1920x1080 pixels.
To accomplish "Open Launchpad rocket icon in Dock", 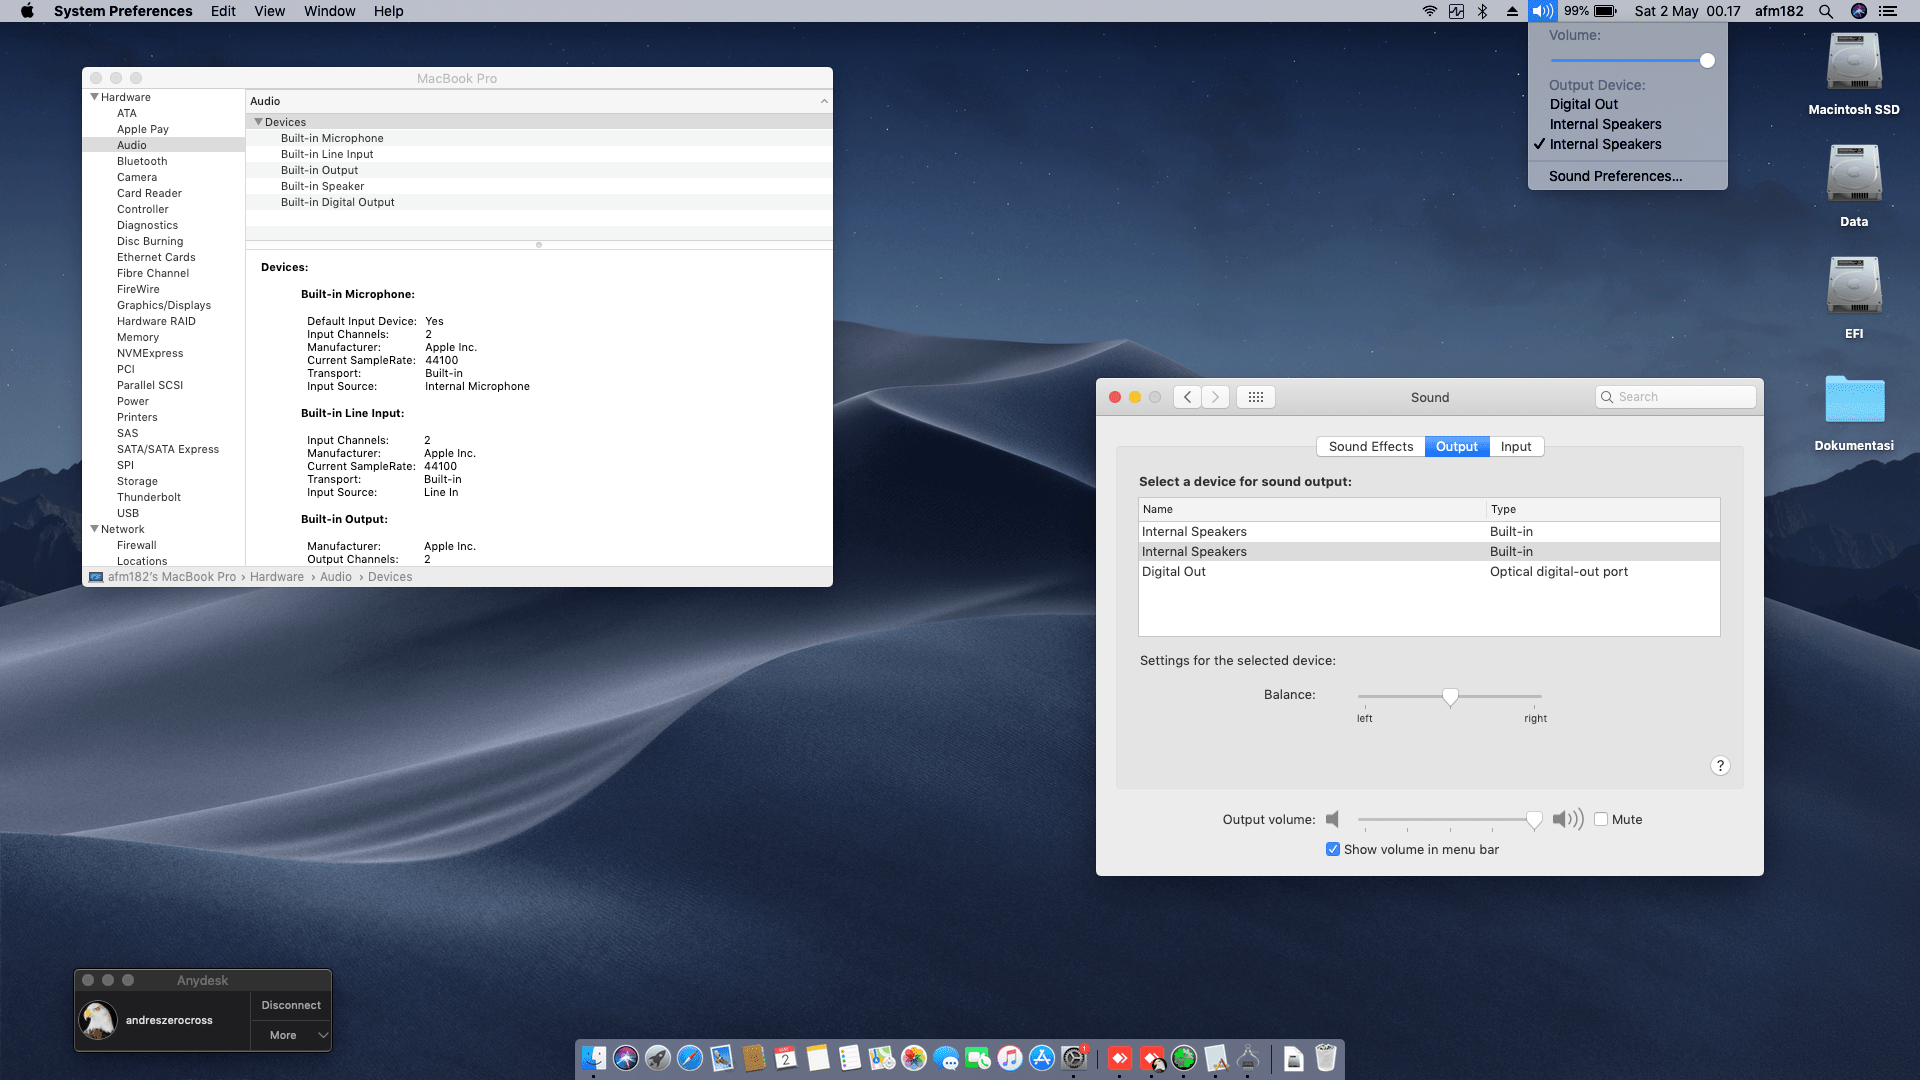I will coord(658,1058).
